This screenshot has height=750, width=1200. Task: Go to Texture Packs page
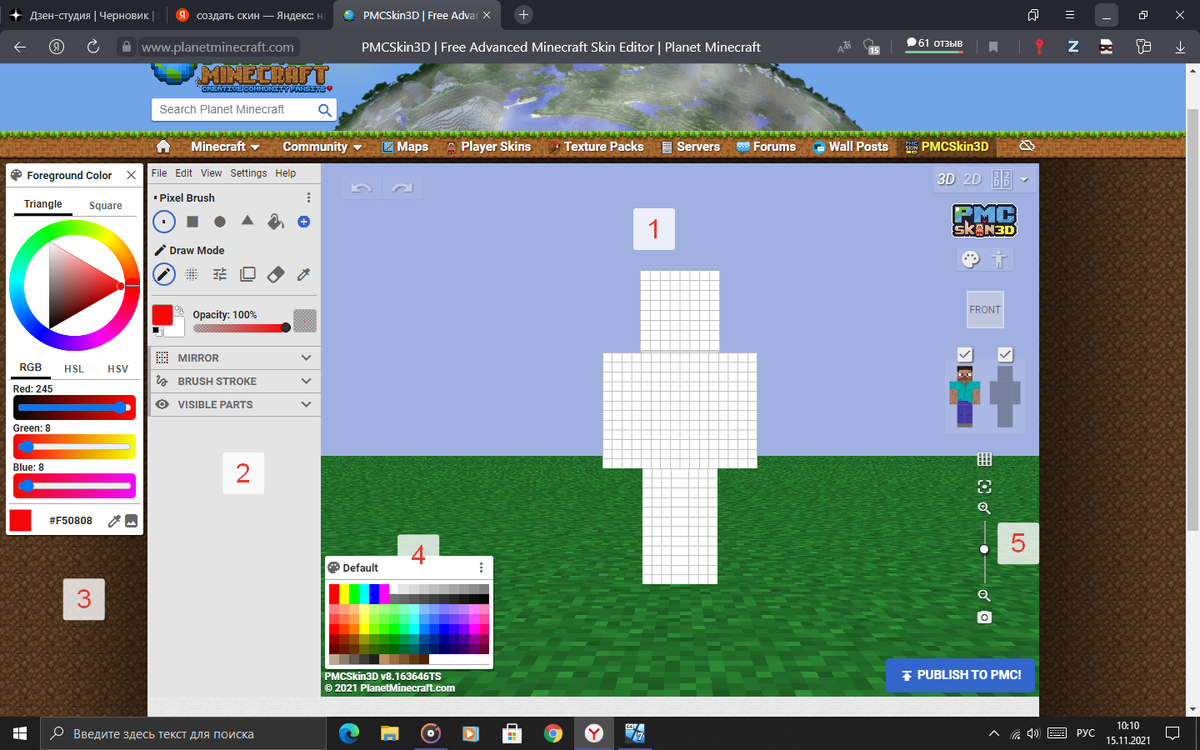(x=596, y=146)
